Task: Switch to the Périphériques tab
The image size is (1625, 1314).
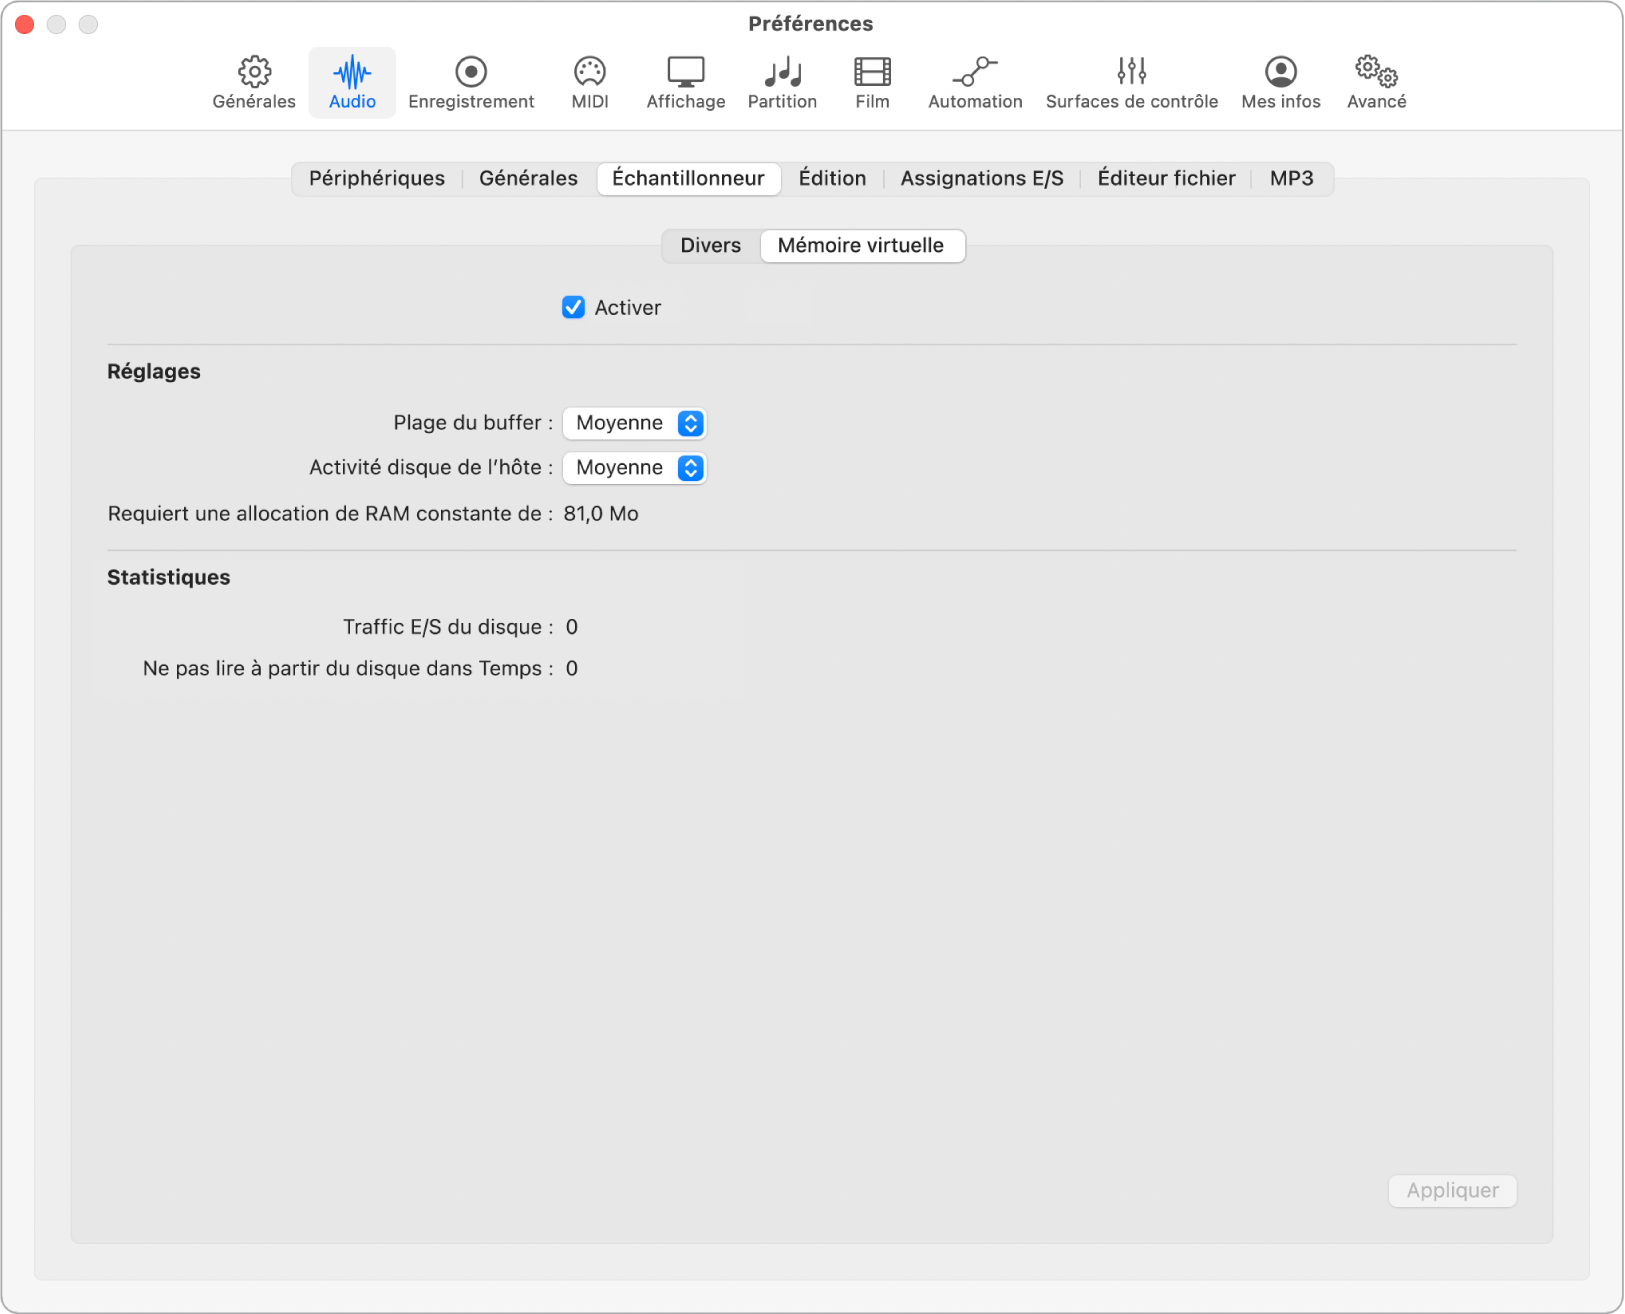Action: pyautogui.click(x=377, y=178)
